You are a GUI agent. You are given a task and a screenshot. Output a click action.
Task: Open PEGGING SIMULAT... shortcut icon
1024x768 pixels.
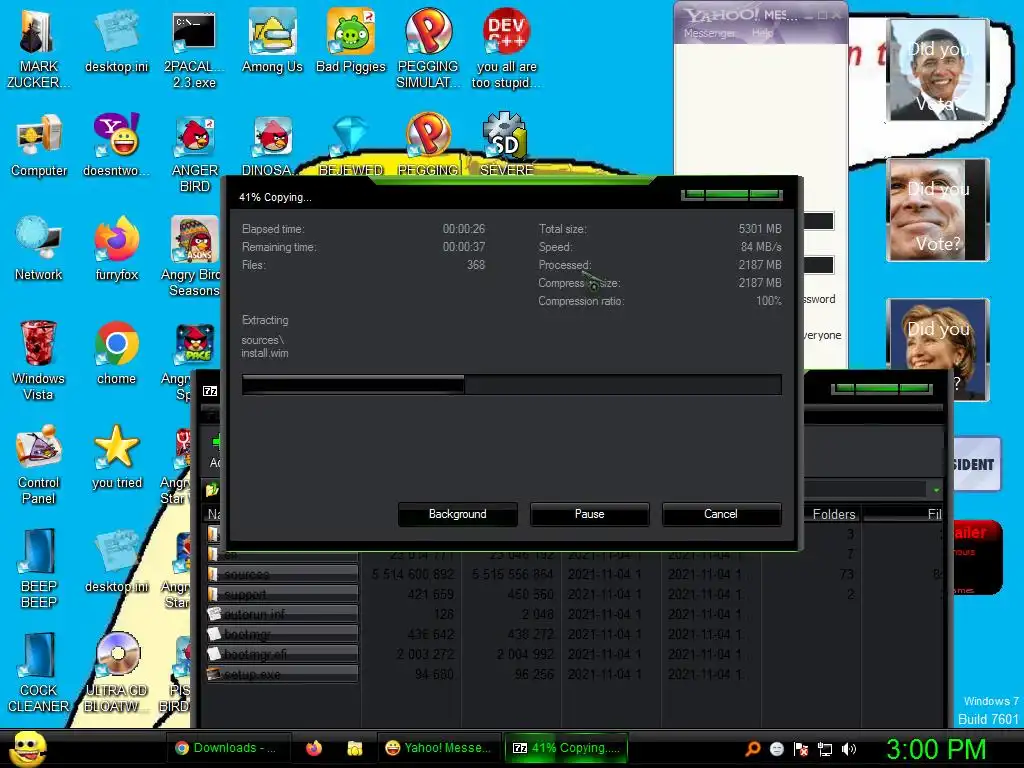tap(428, 49)
